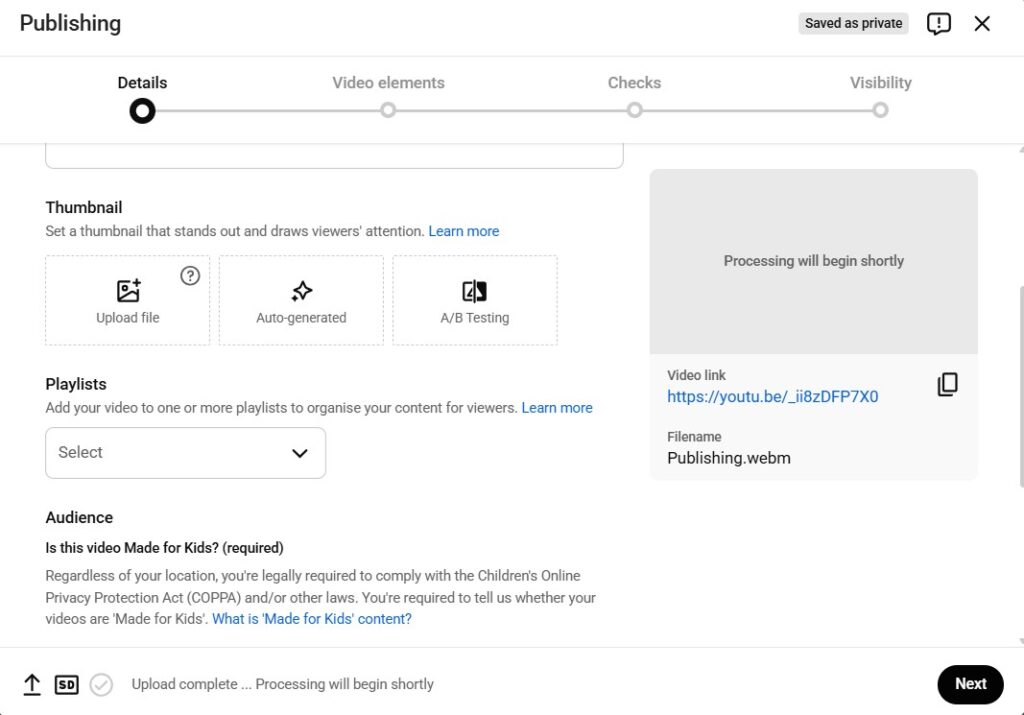1024x715 pixels.
Task: Click Learn more about thumbnails
Action: click(x=463, y=230)
